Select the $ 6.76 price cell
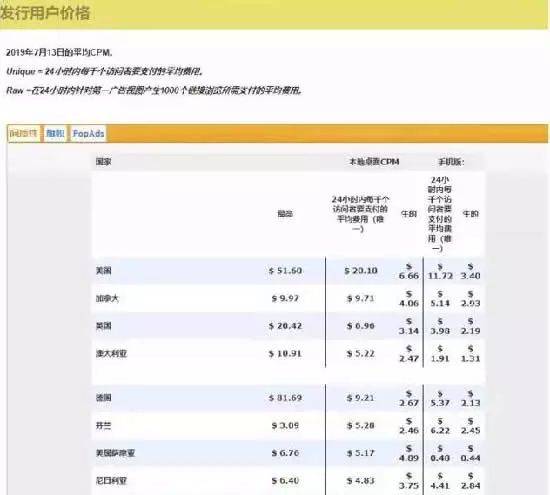The width and height of the screenshot is (550, 495). [285, 453]
